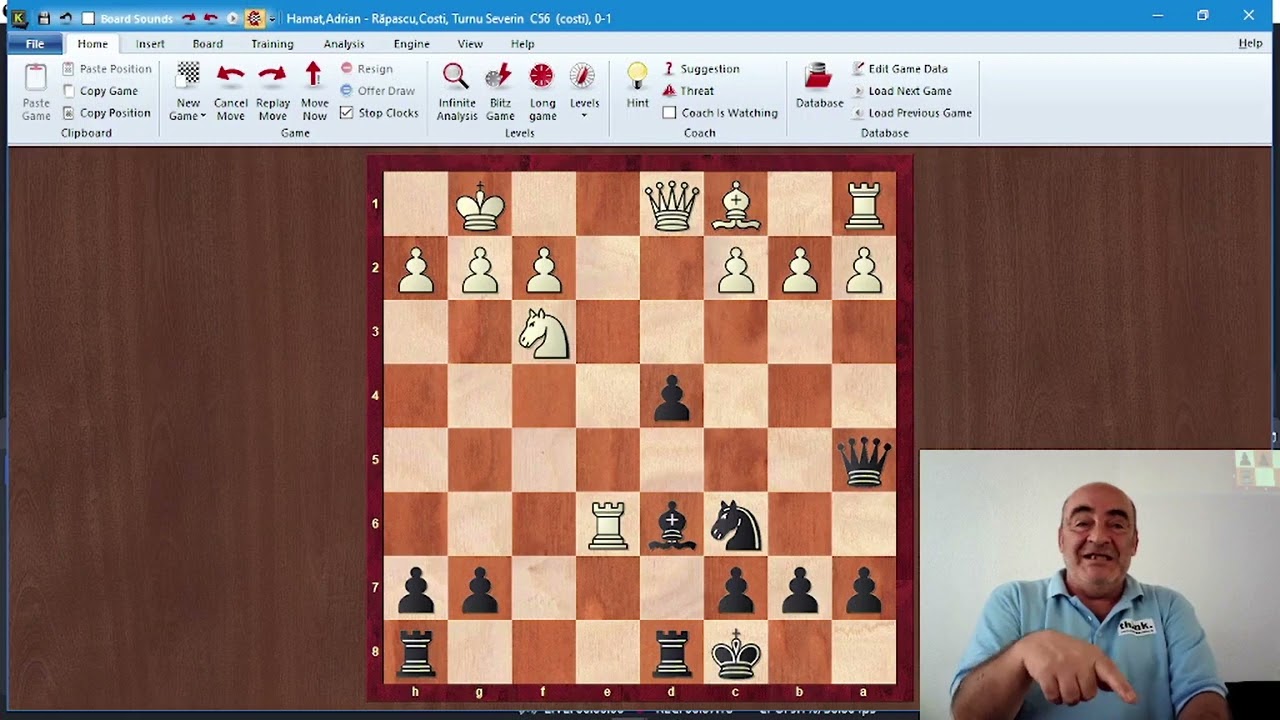Click the Cancel Move arrow icon

[230, 75]
